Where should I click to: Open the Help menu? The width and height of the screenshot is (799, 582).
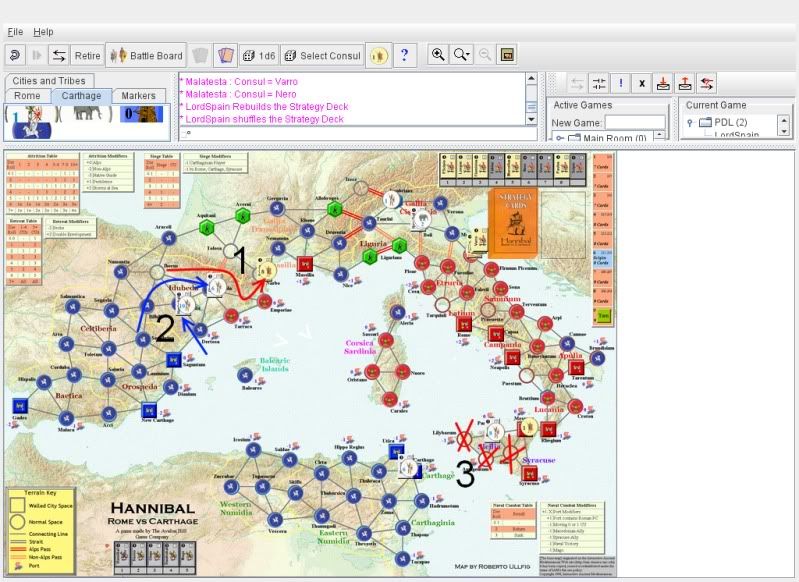pos(43,32)
